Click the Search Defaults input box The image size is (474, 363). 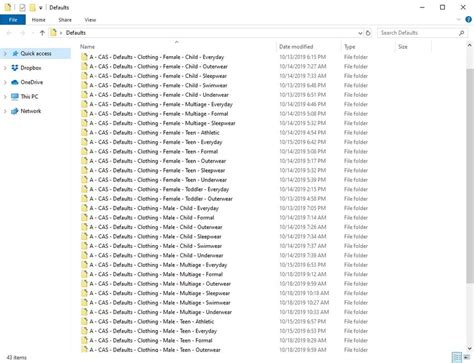pos(417,33)
